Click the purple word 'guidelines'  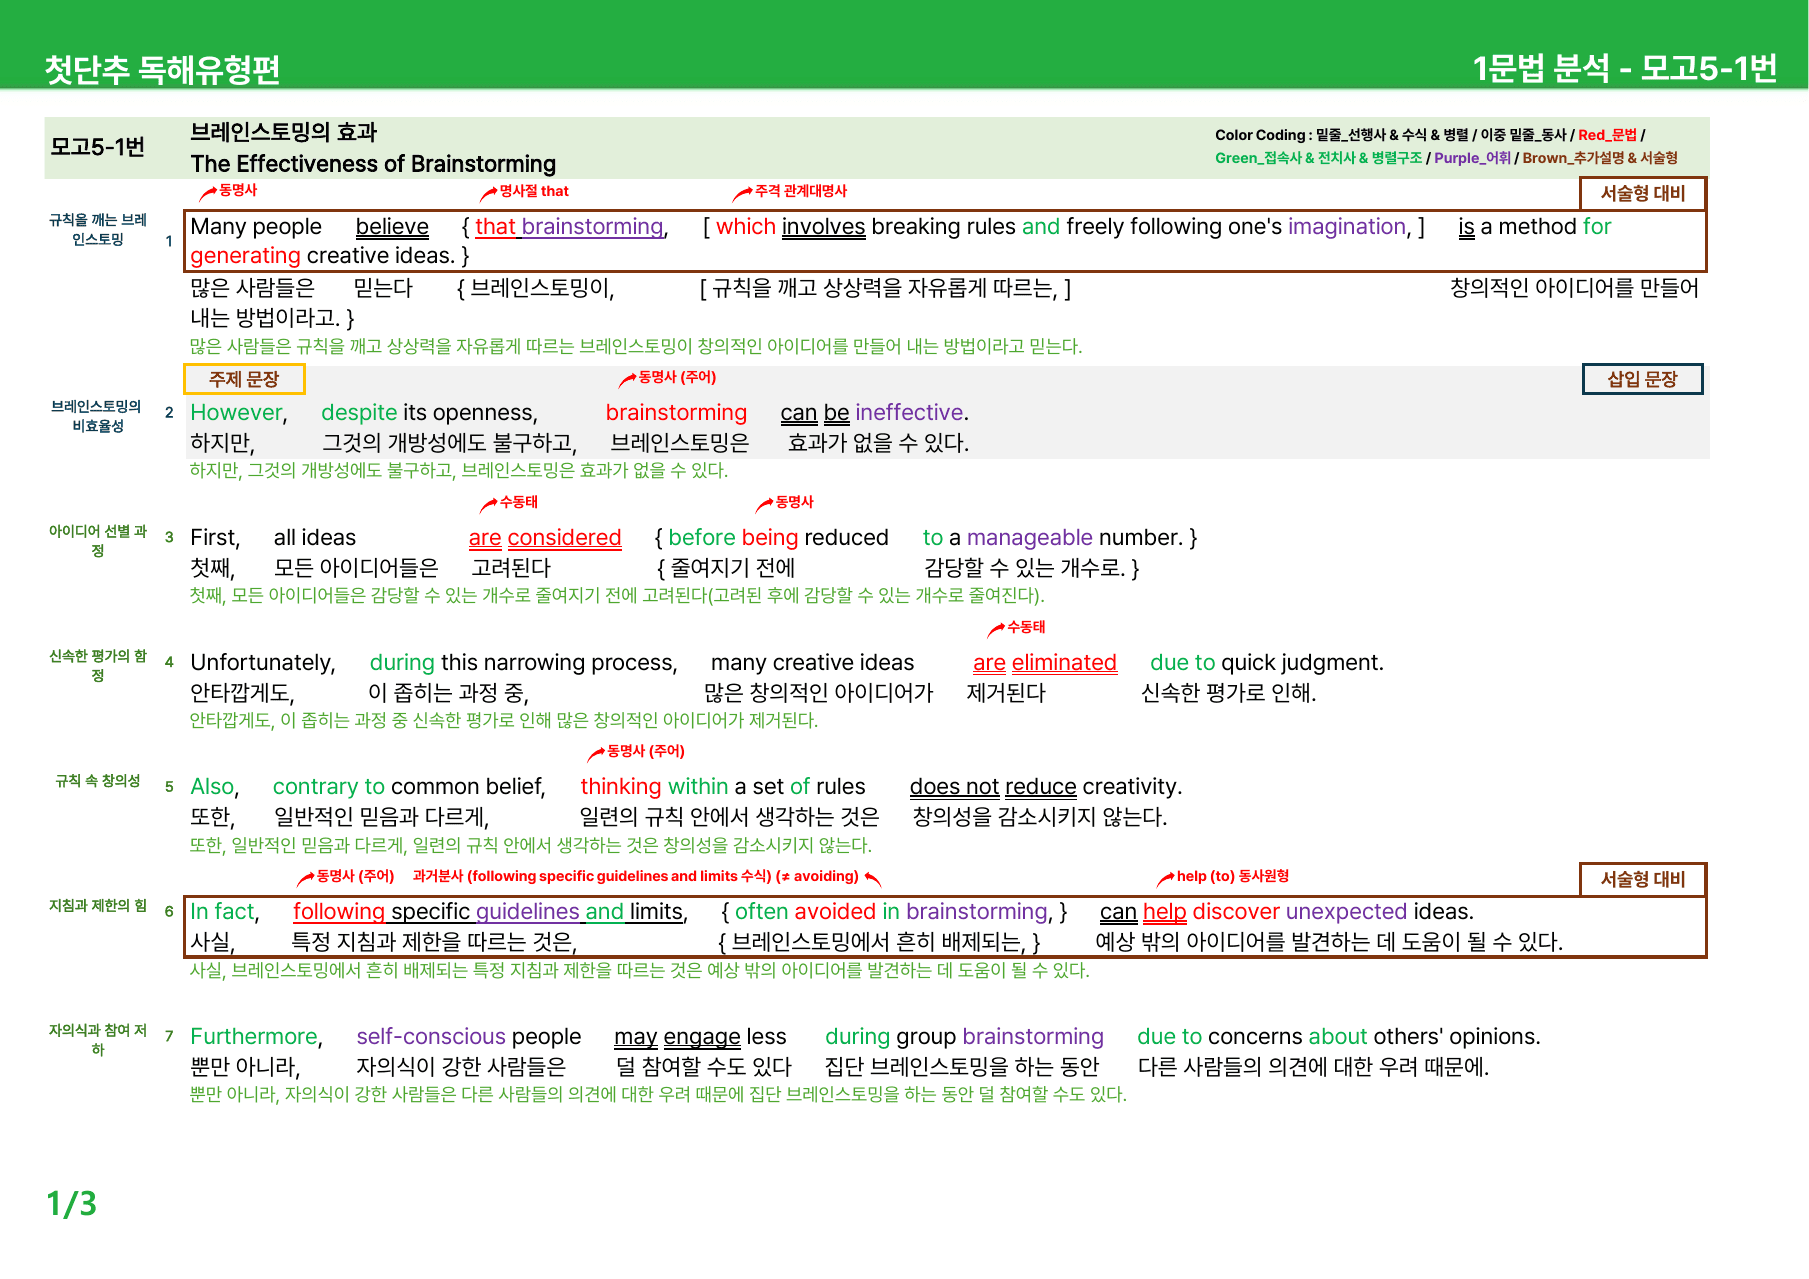tap(528, 912)
